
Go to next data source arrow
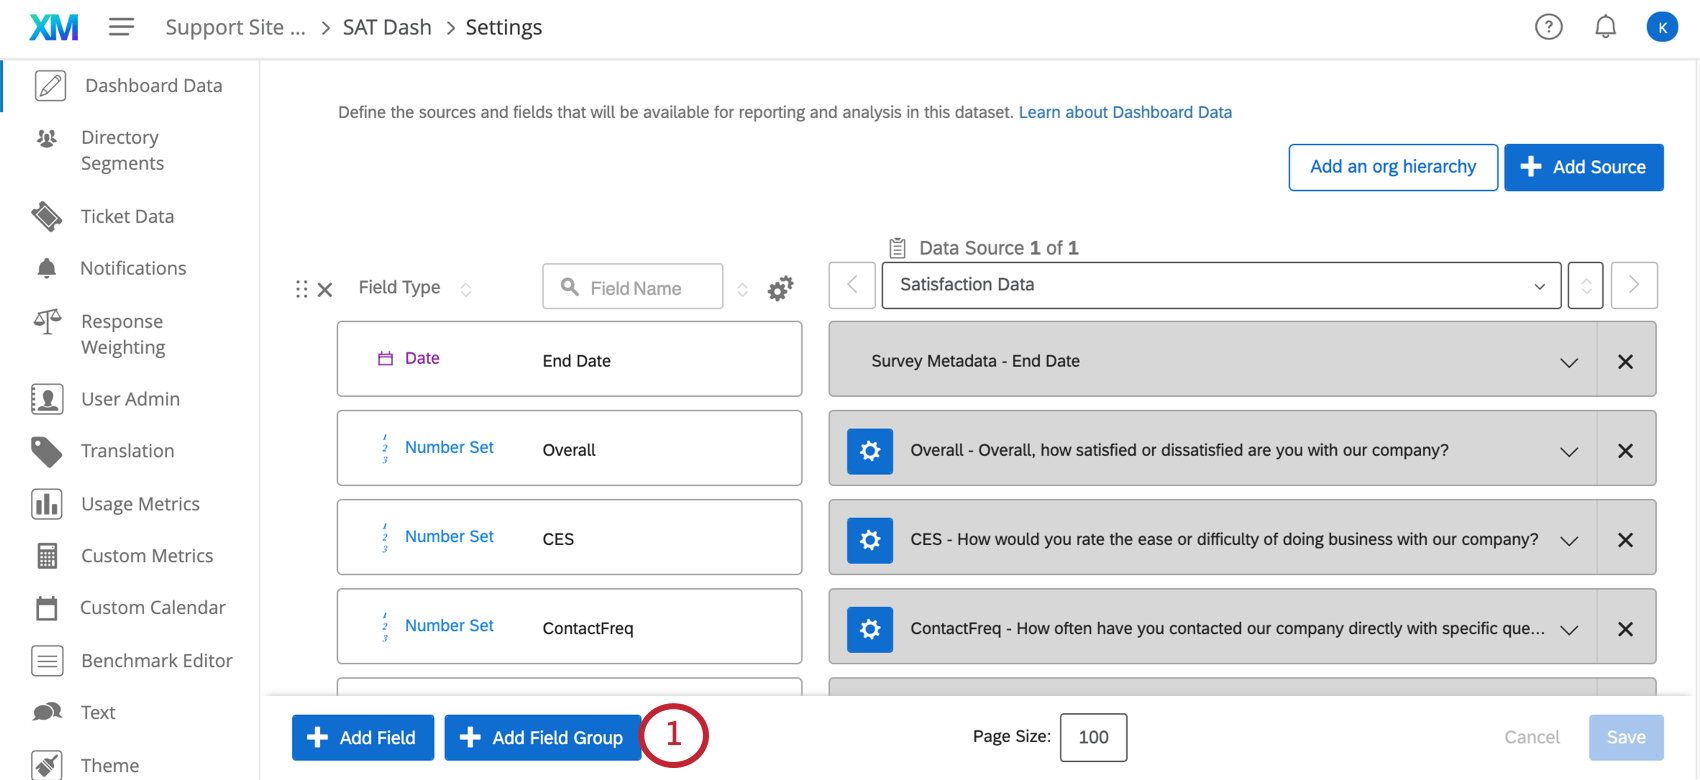(x=1634, y=286)
